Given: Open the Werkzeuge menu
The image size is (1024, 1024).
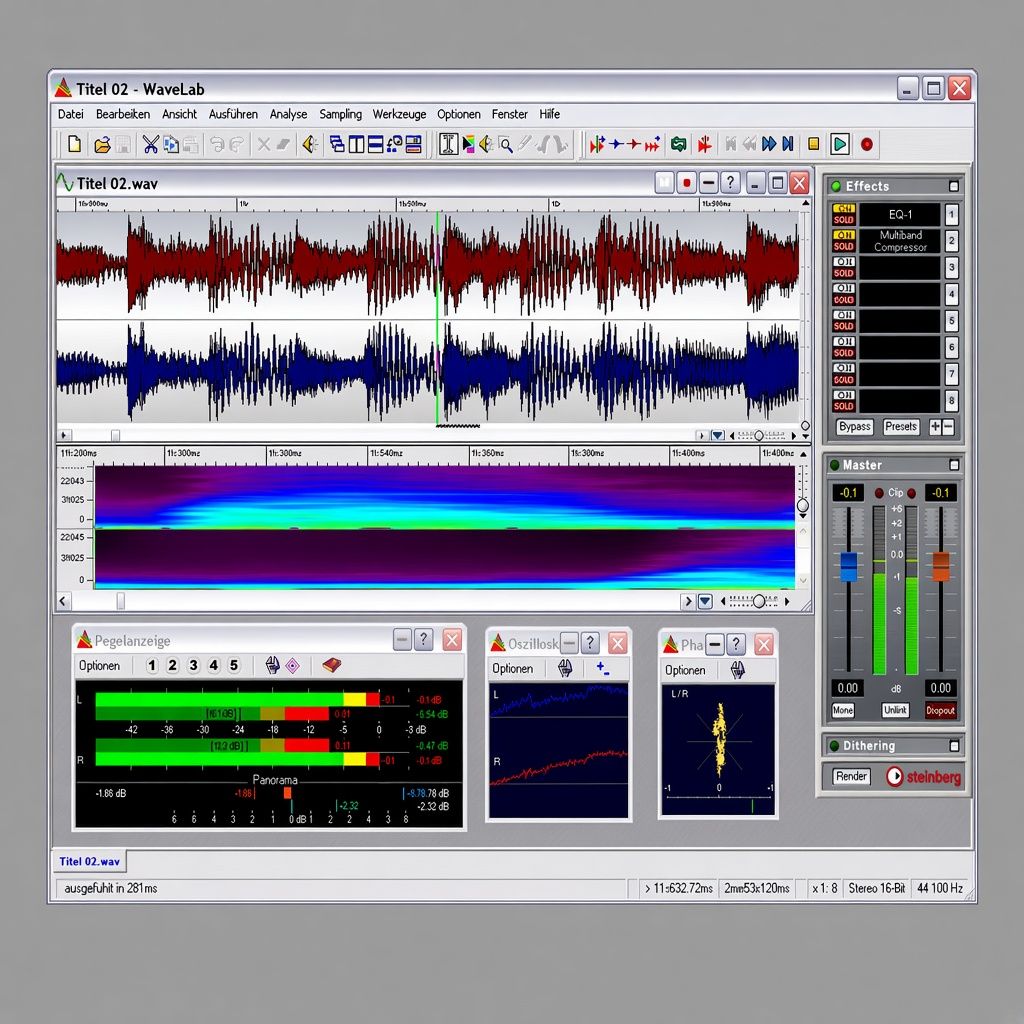Looking at the screenshot, I should pos(399,114).
